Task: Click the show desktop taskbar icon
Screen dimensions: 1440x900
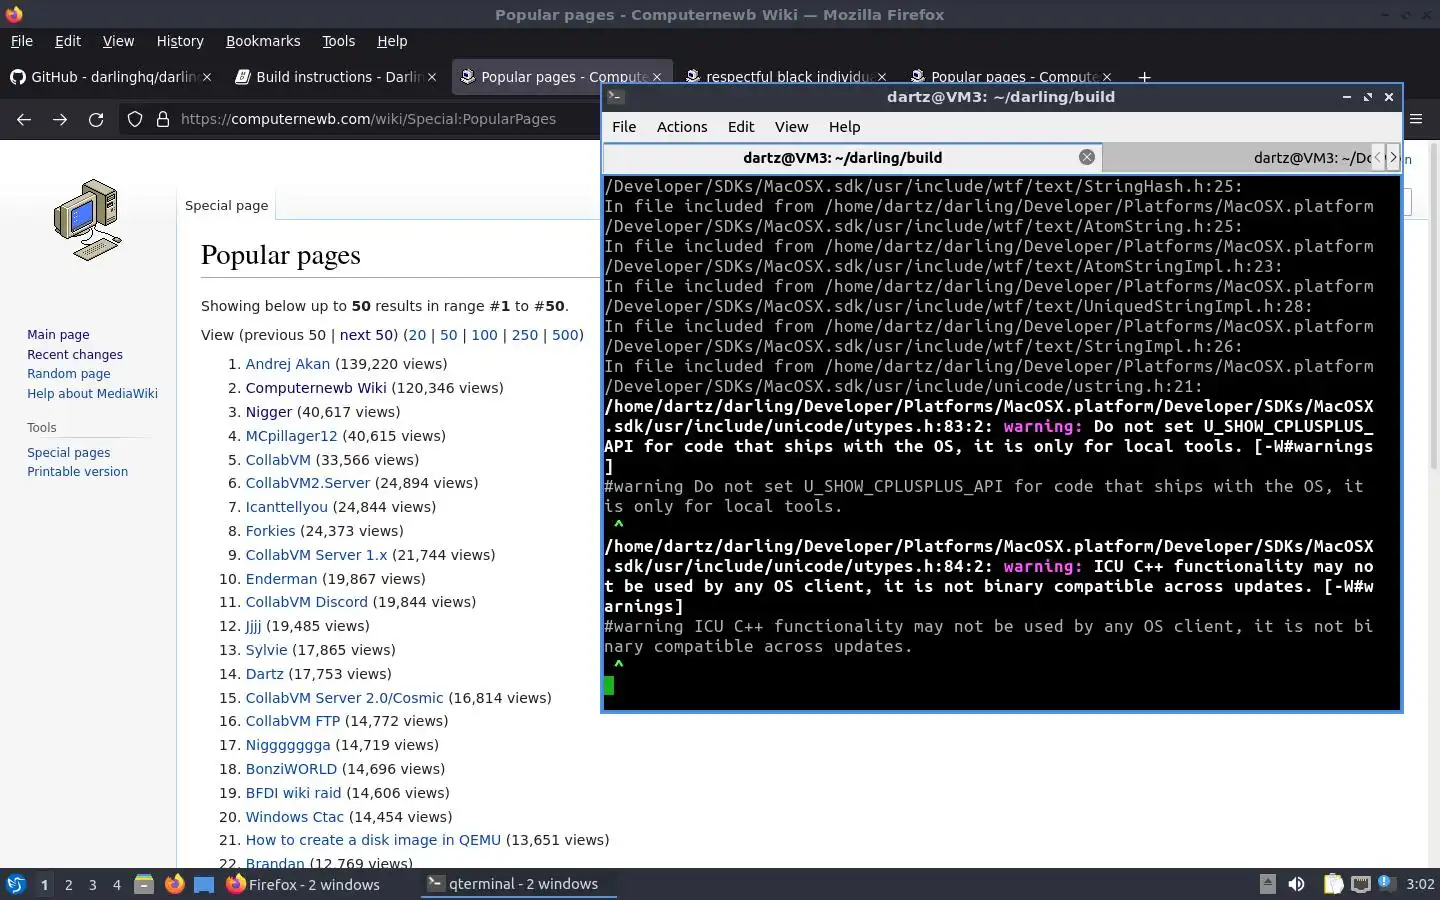Action: coord(204,884)
